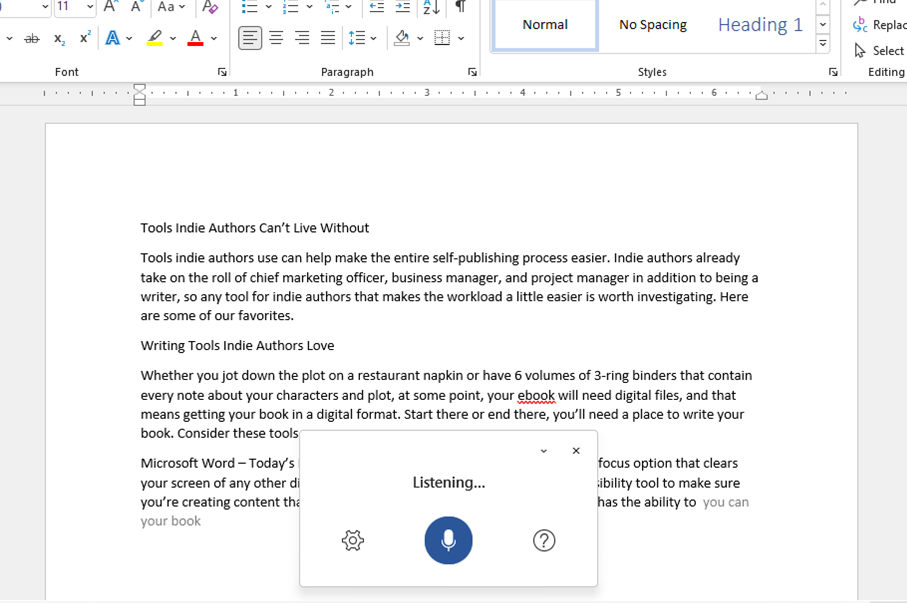907x603 pixels.
Task: Click Replace in Editing group
Action: click(x=879, y=25)
